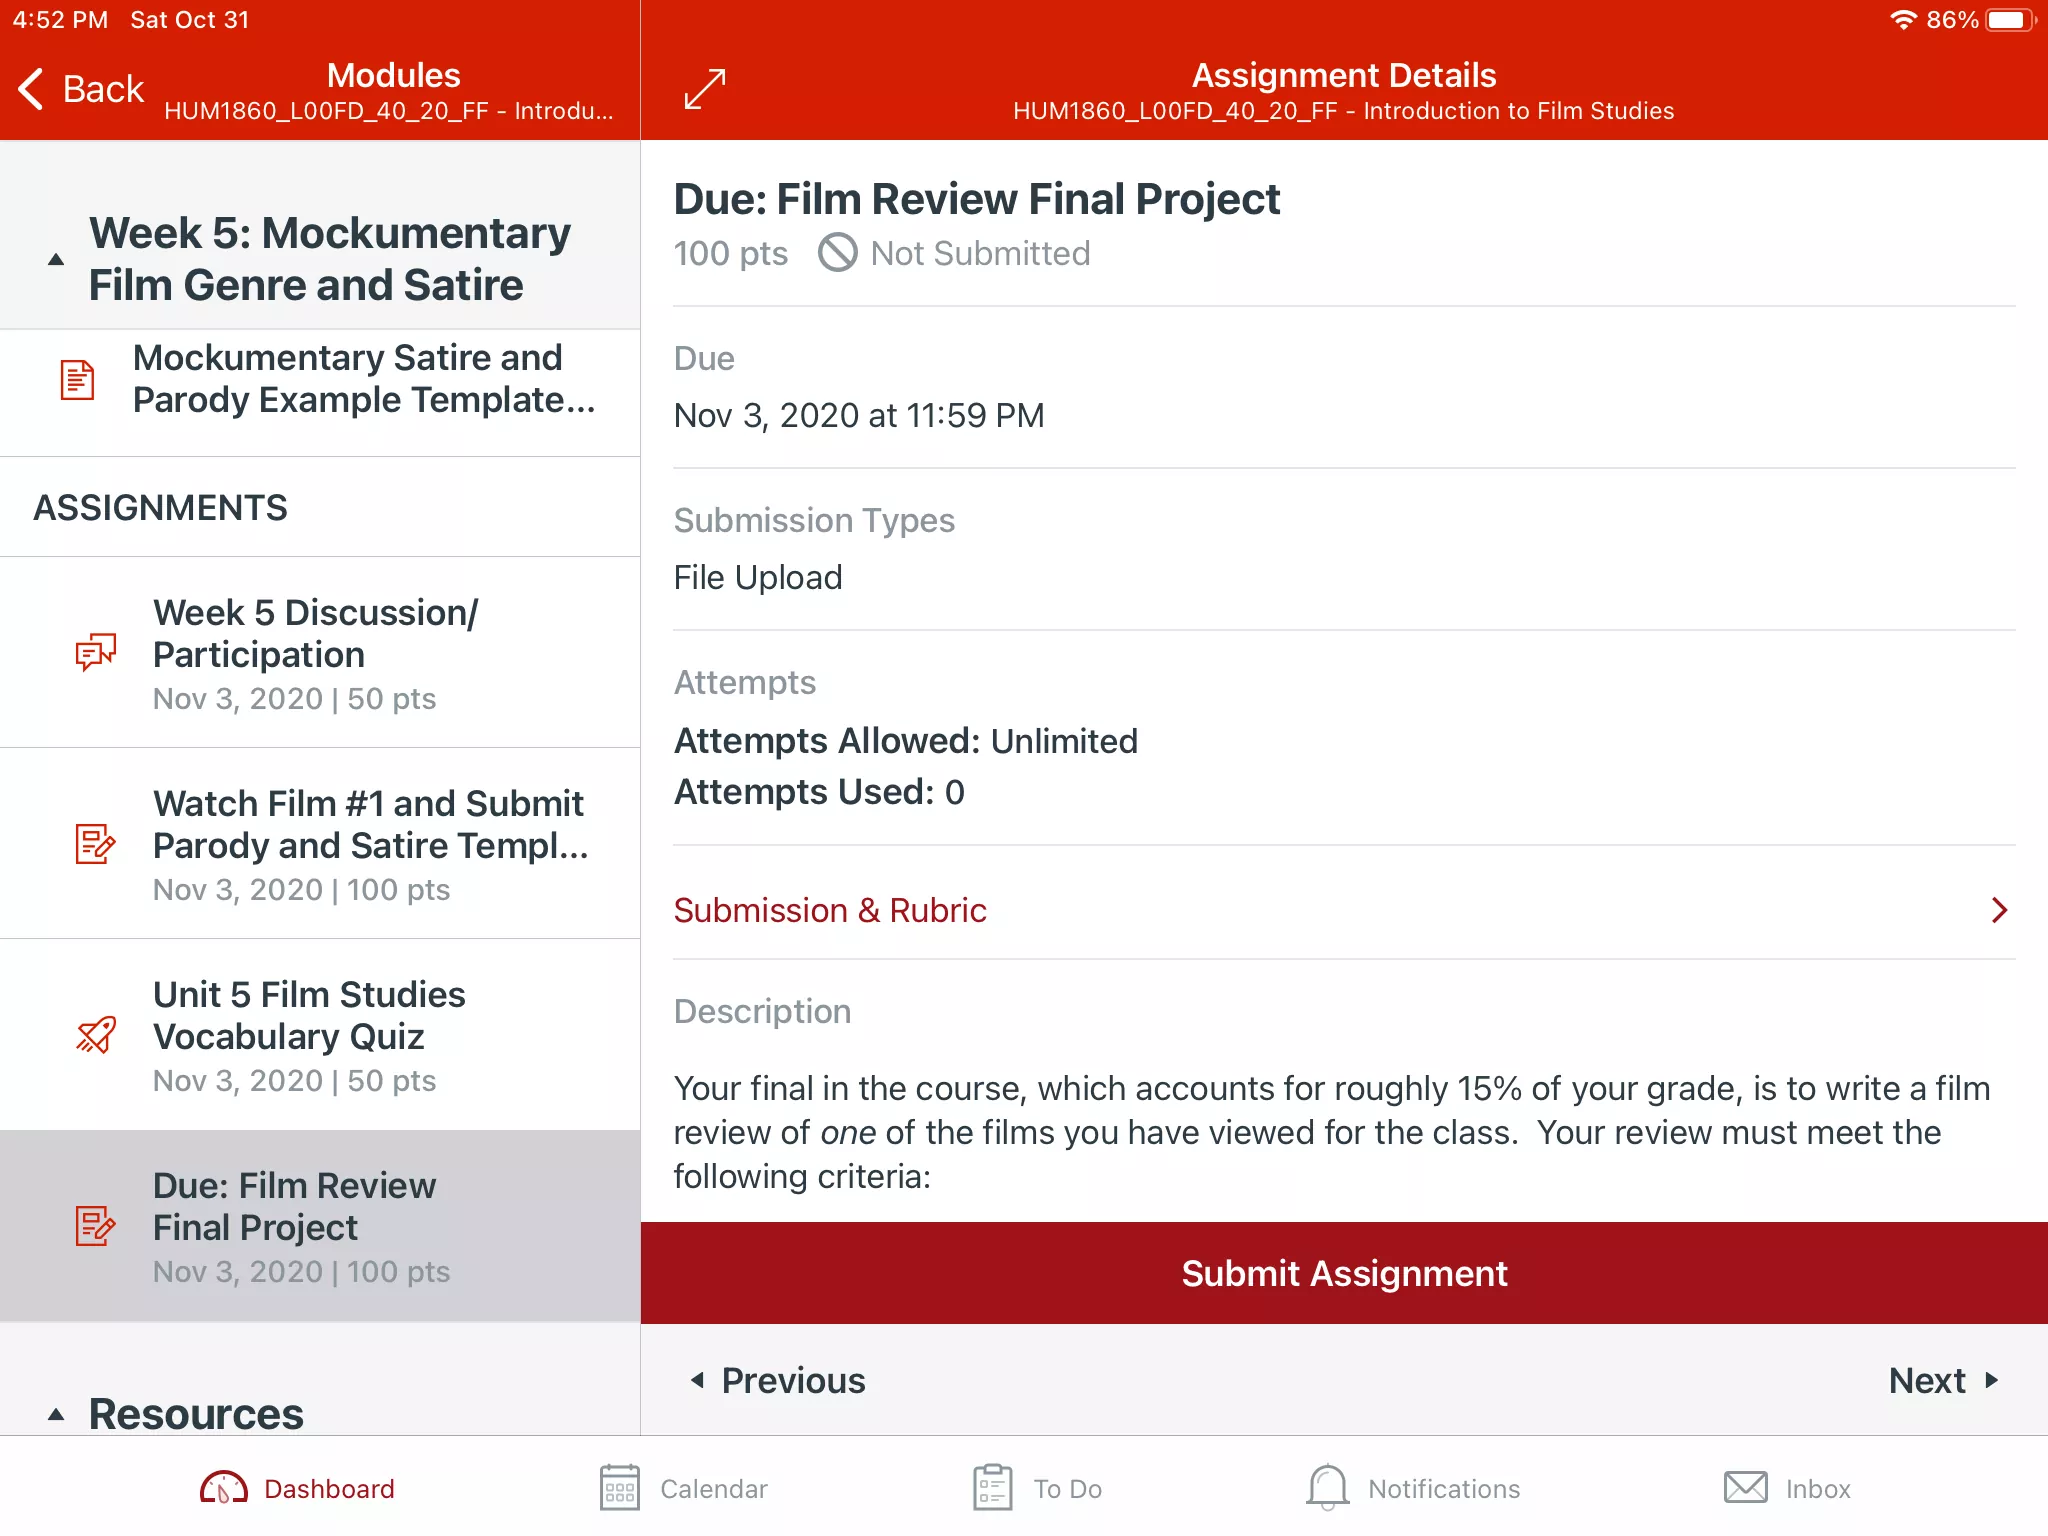2048x1536 pixels.
Task: Click the due date Nov 3, 2020 at 11:59 PM
Action: tap(859, 415)
